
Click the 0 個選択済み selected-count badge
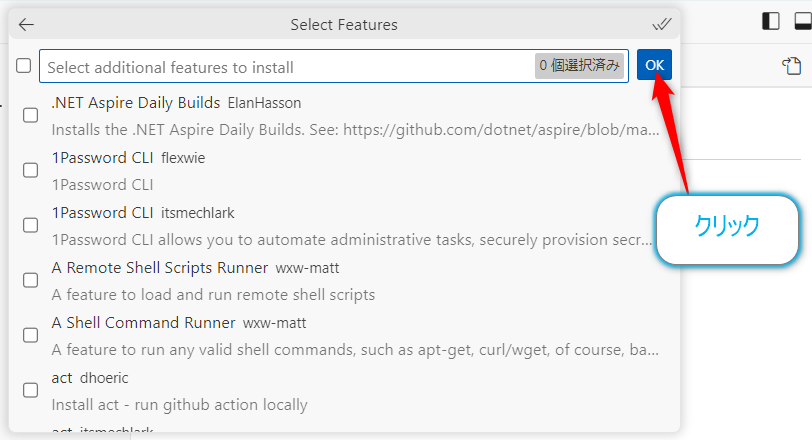579,66
